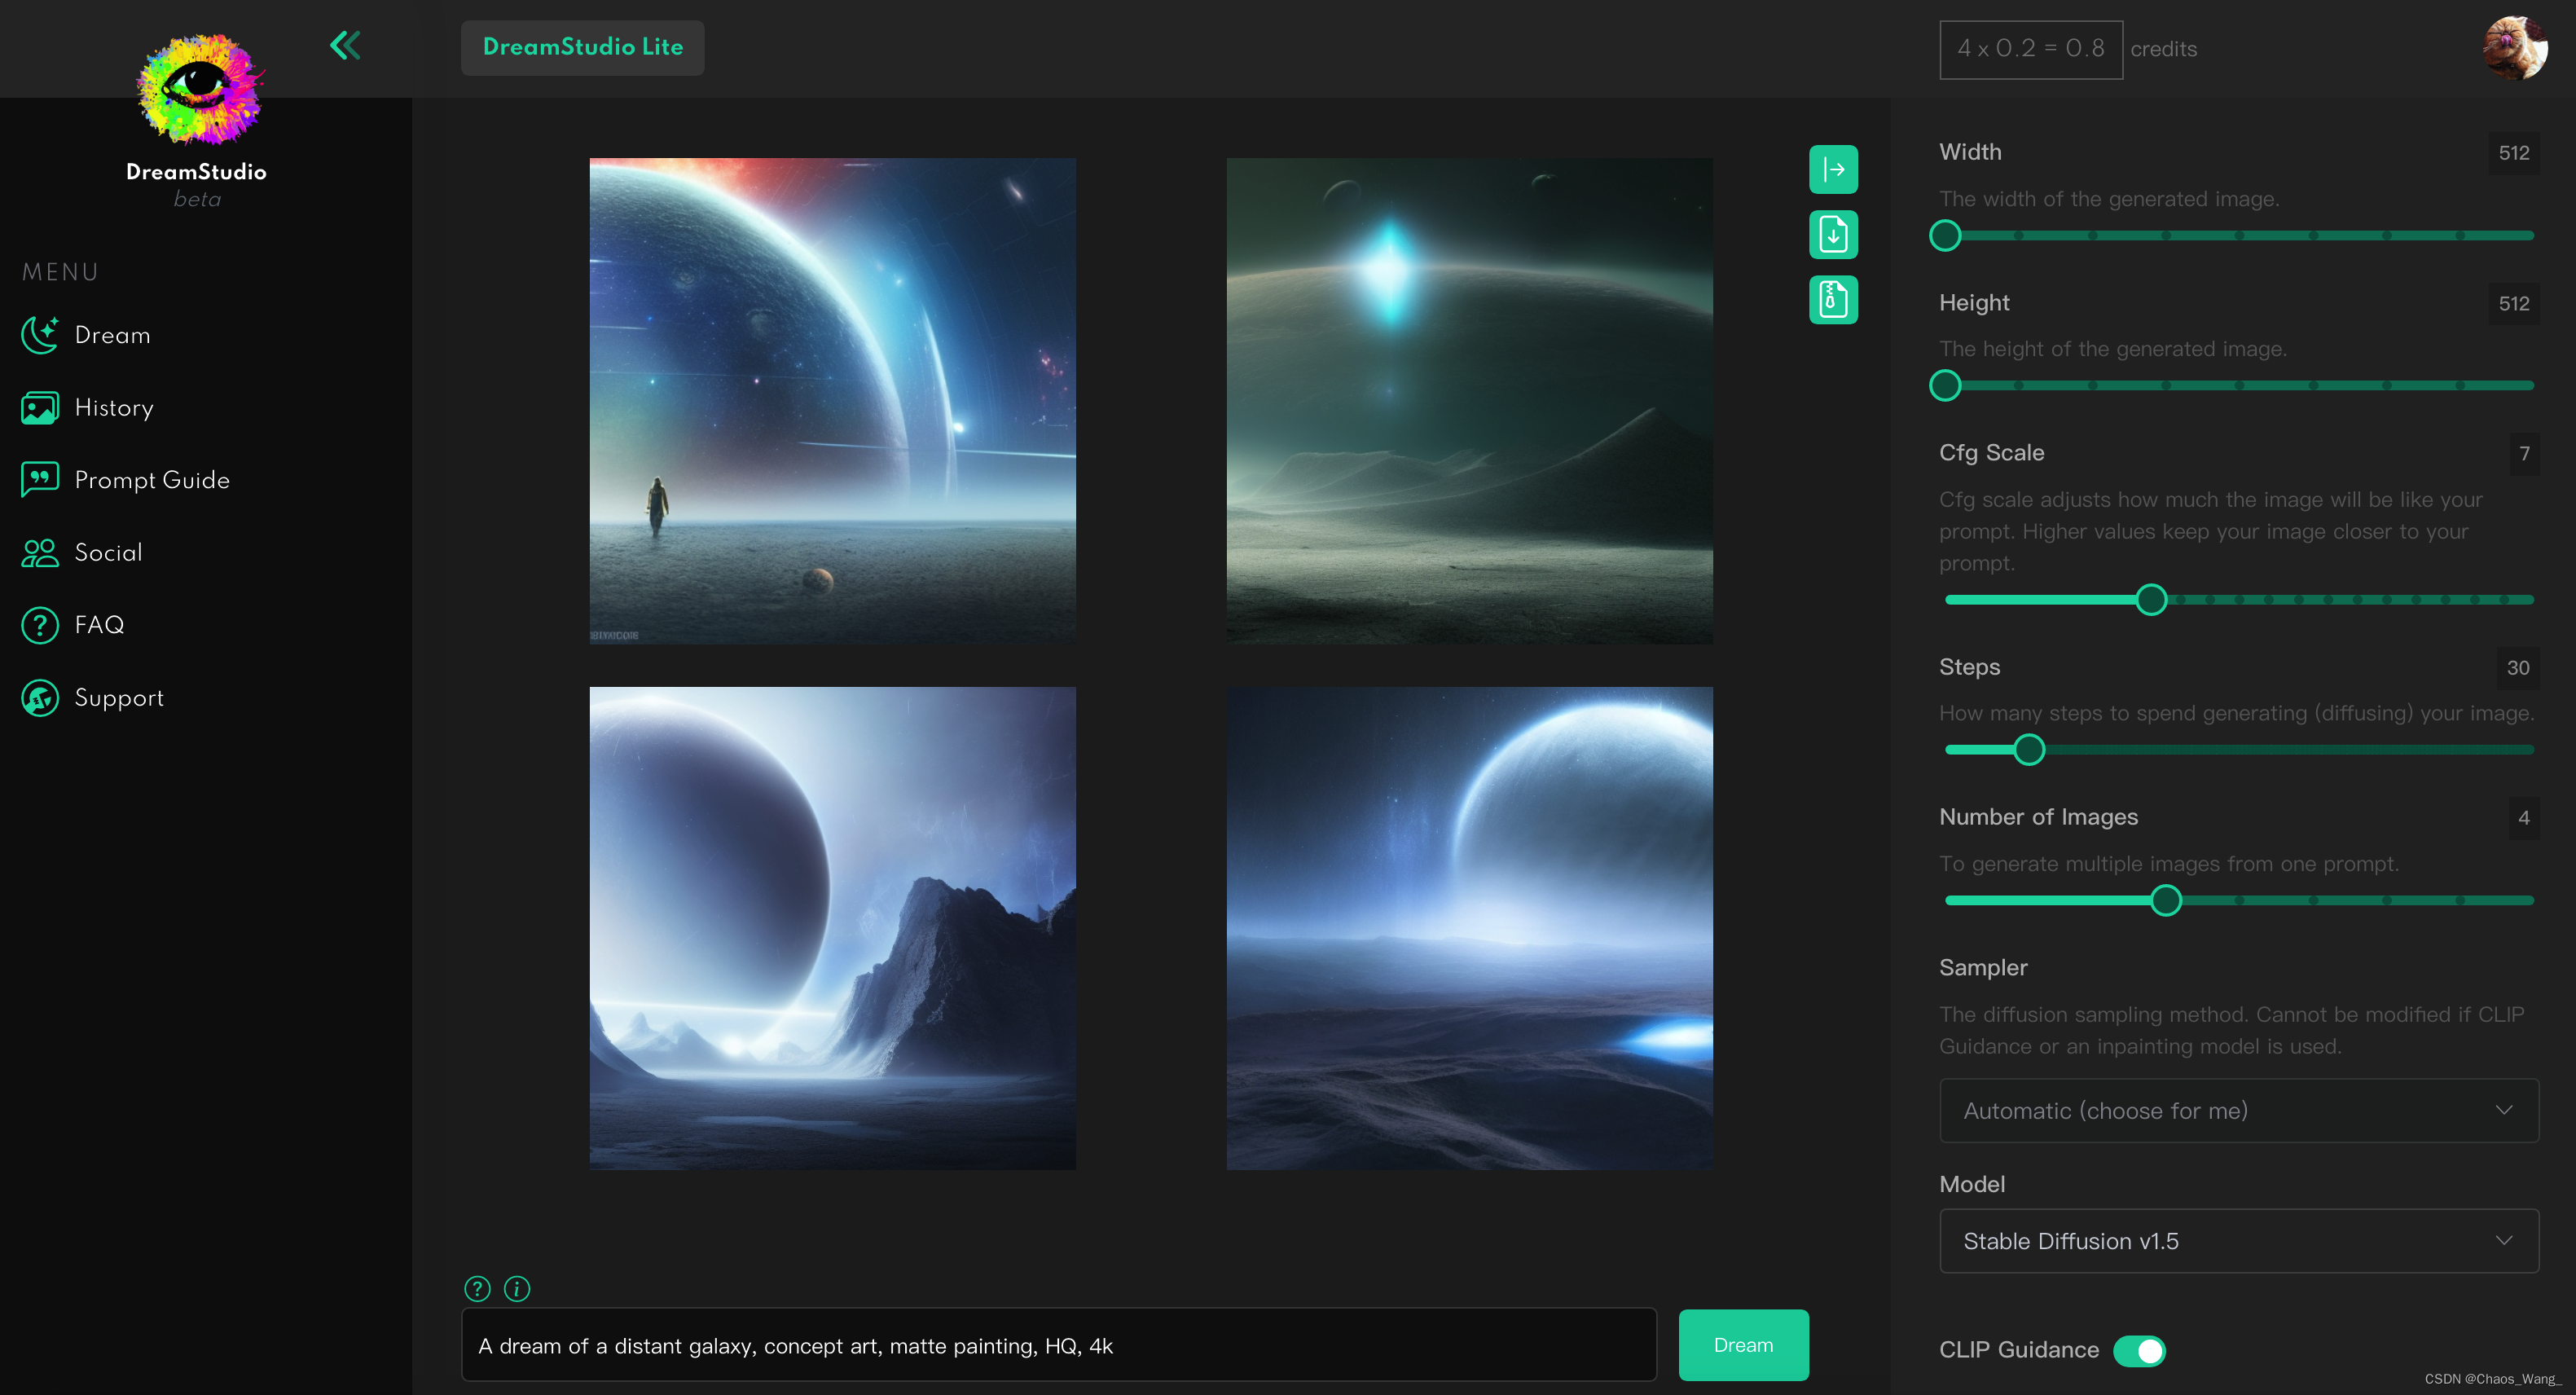Collapse the sidebar with double-chevron icon

pos(345,45)
